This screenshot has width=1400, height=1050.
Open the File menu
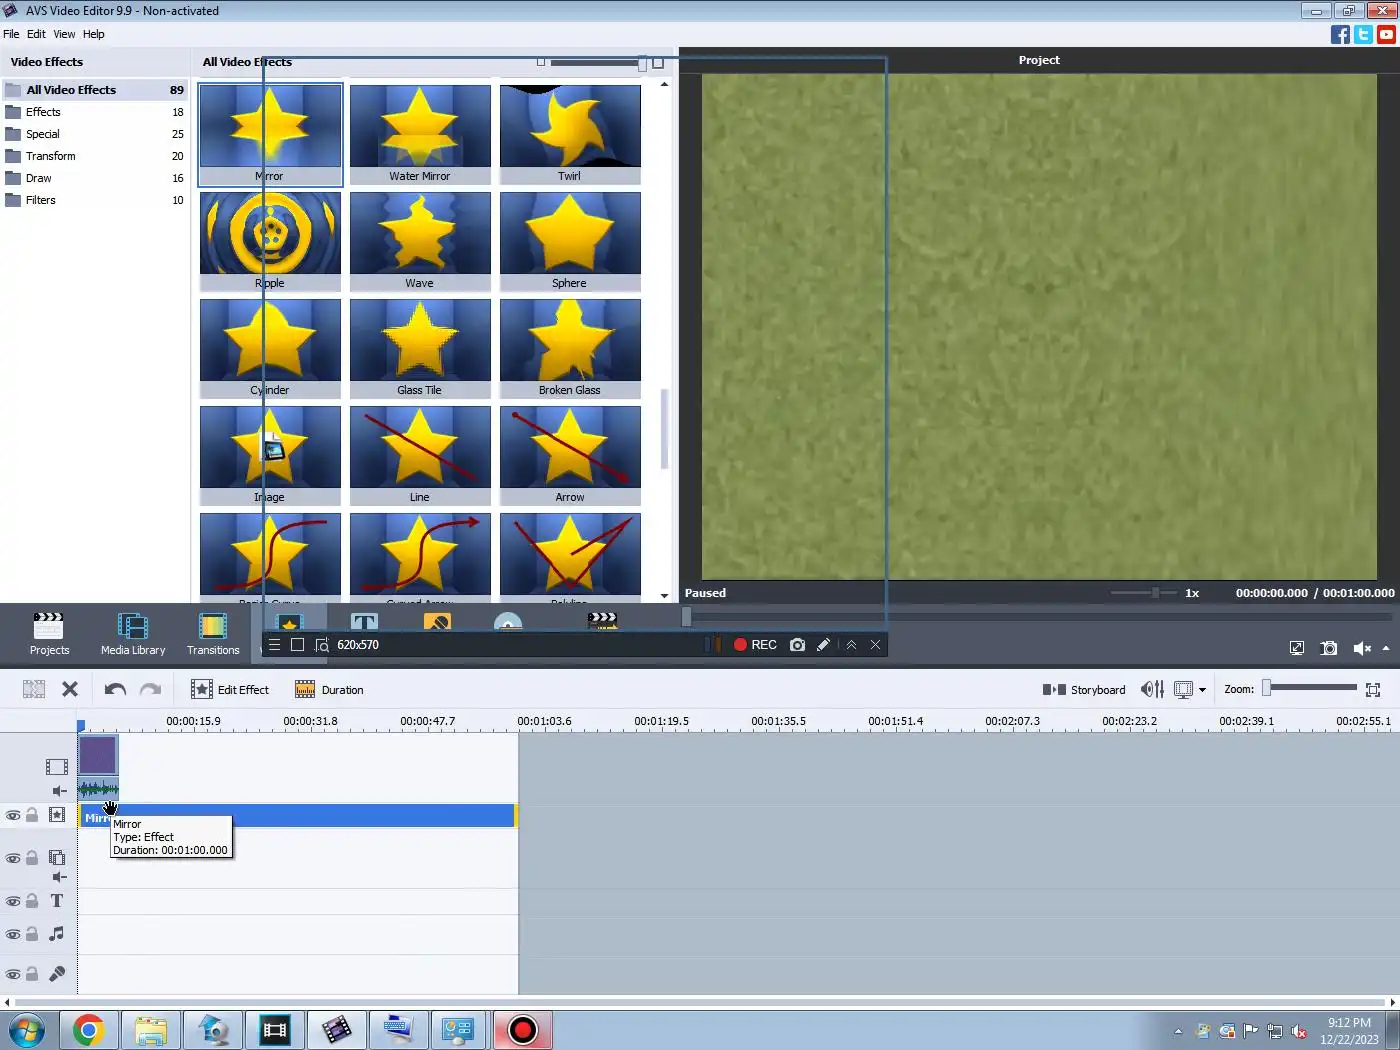point(11,34)
